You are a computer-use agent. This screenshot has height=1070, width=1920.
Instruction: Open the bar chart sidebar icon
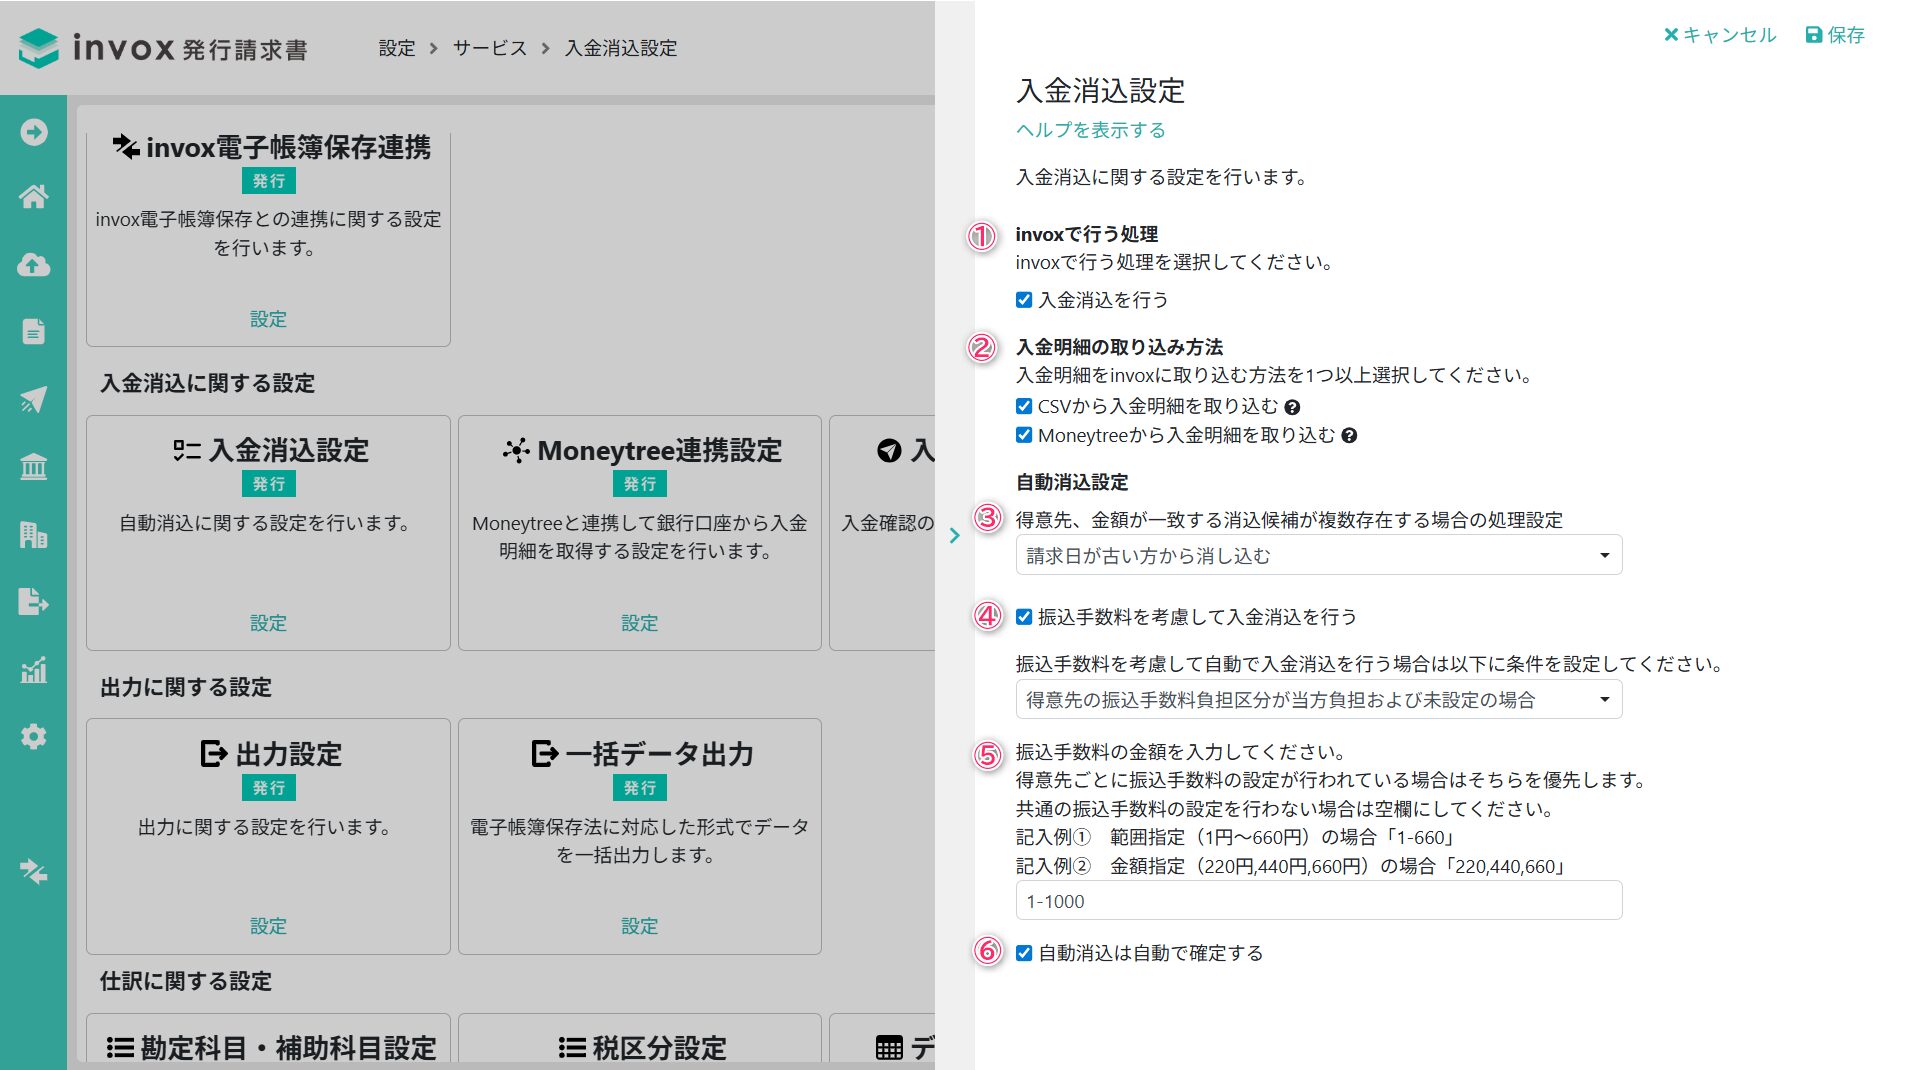coord(34,669)
